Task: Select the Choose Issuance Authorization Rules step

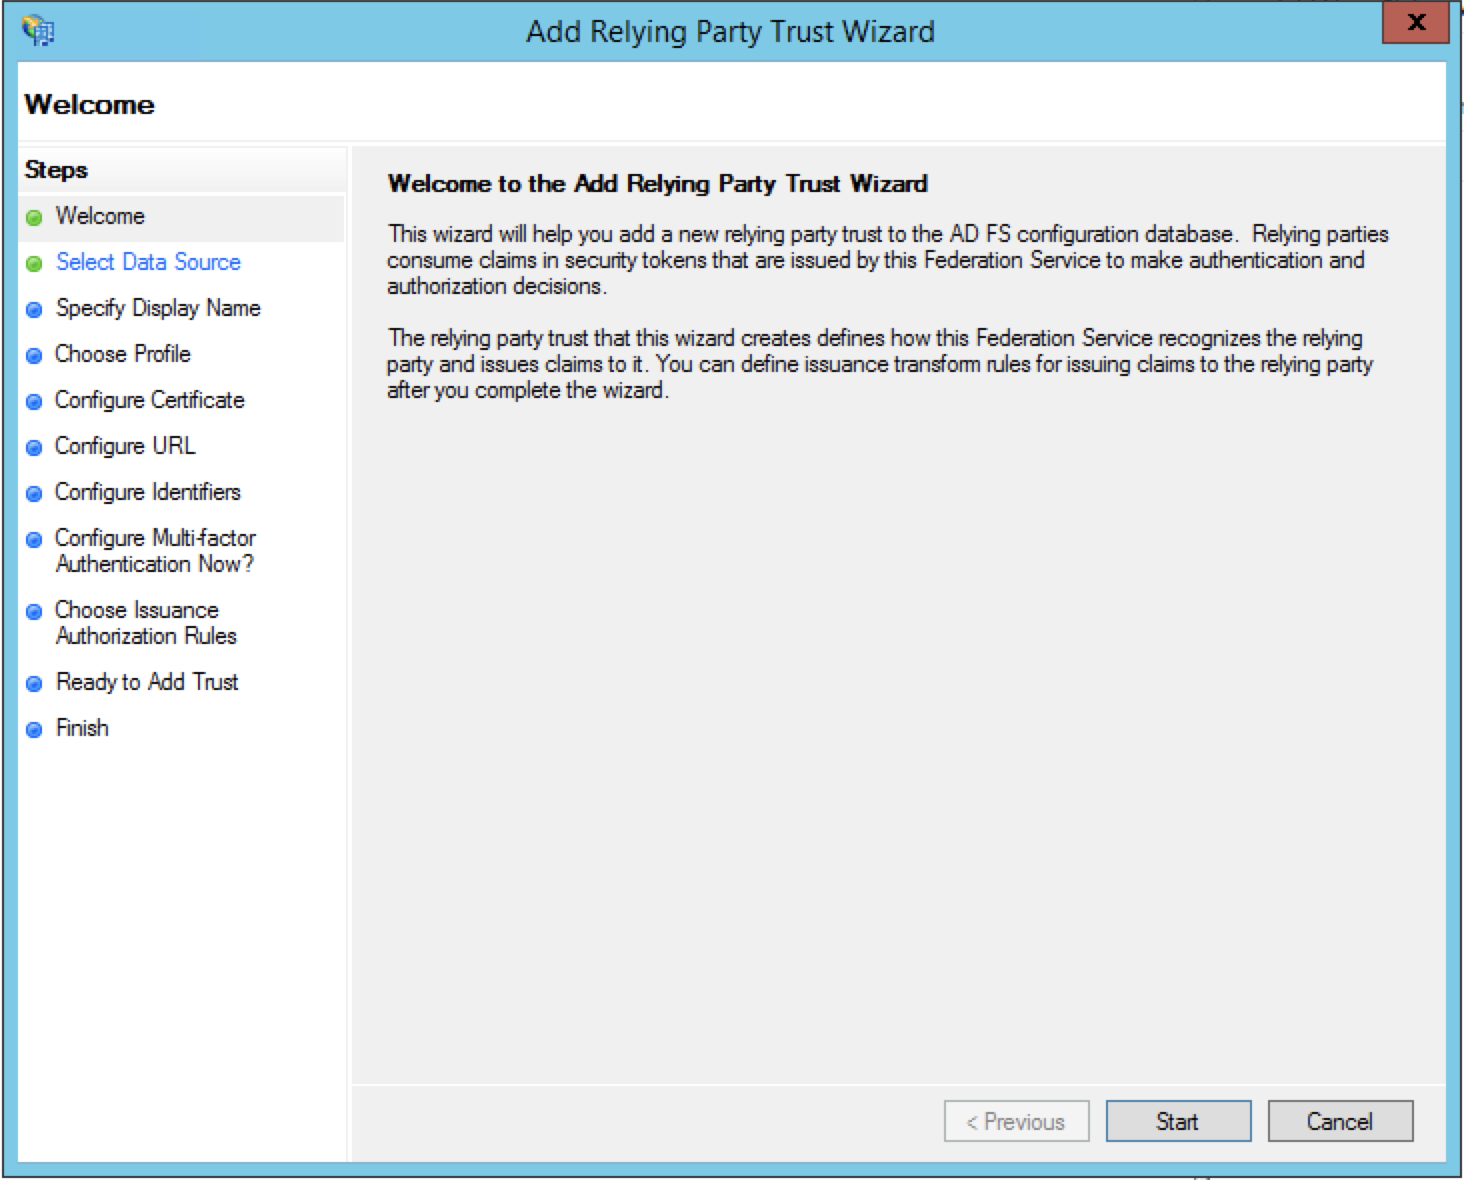Action: point(146,623)
